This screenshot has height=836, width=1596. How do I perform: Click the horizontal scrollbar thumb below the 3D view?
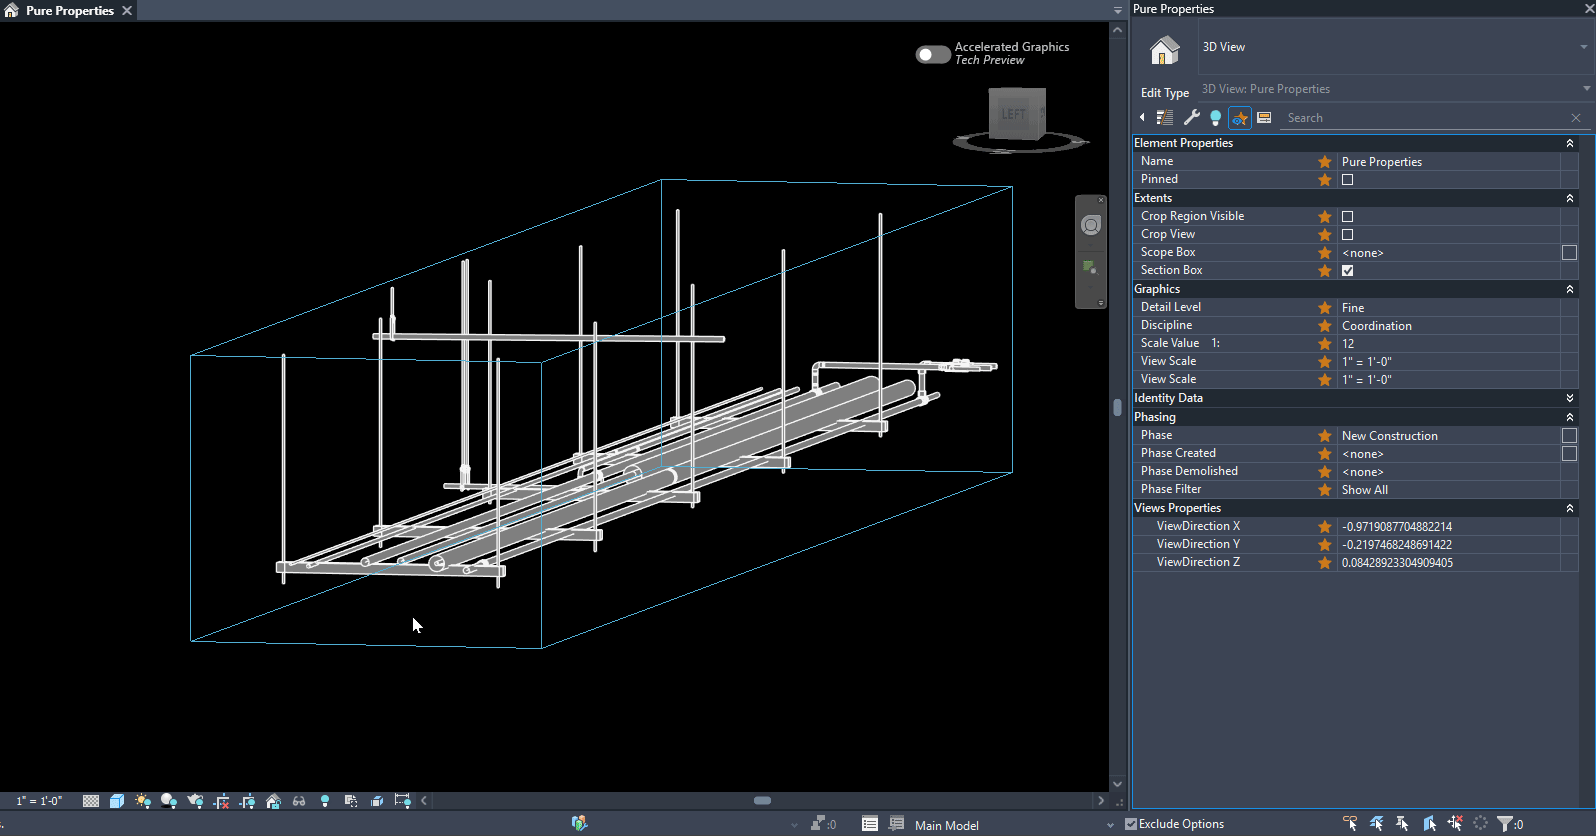762,801
